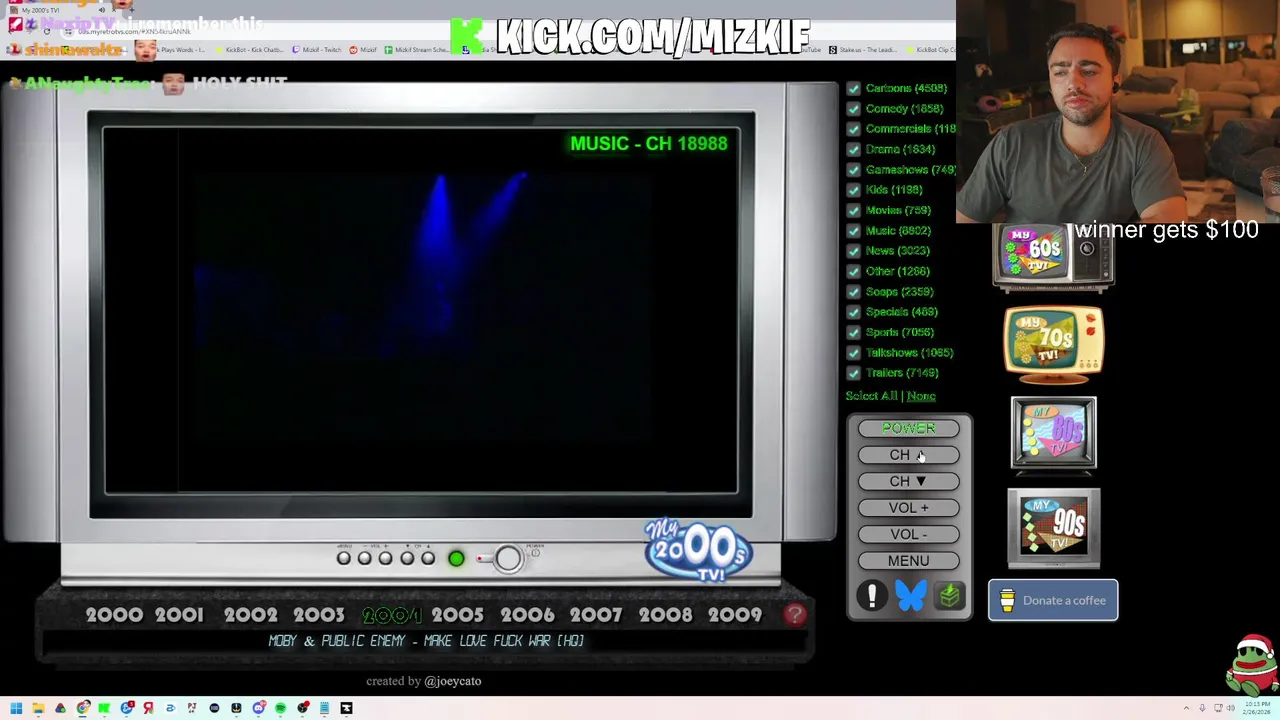This screenshot has height=720, width=1280.
Task: Toggle the Drama (1634) category checkbox
Action: point(853,149)
